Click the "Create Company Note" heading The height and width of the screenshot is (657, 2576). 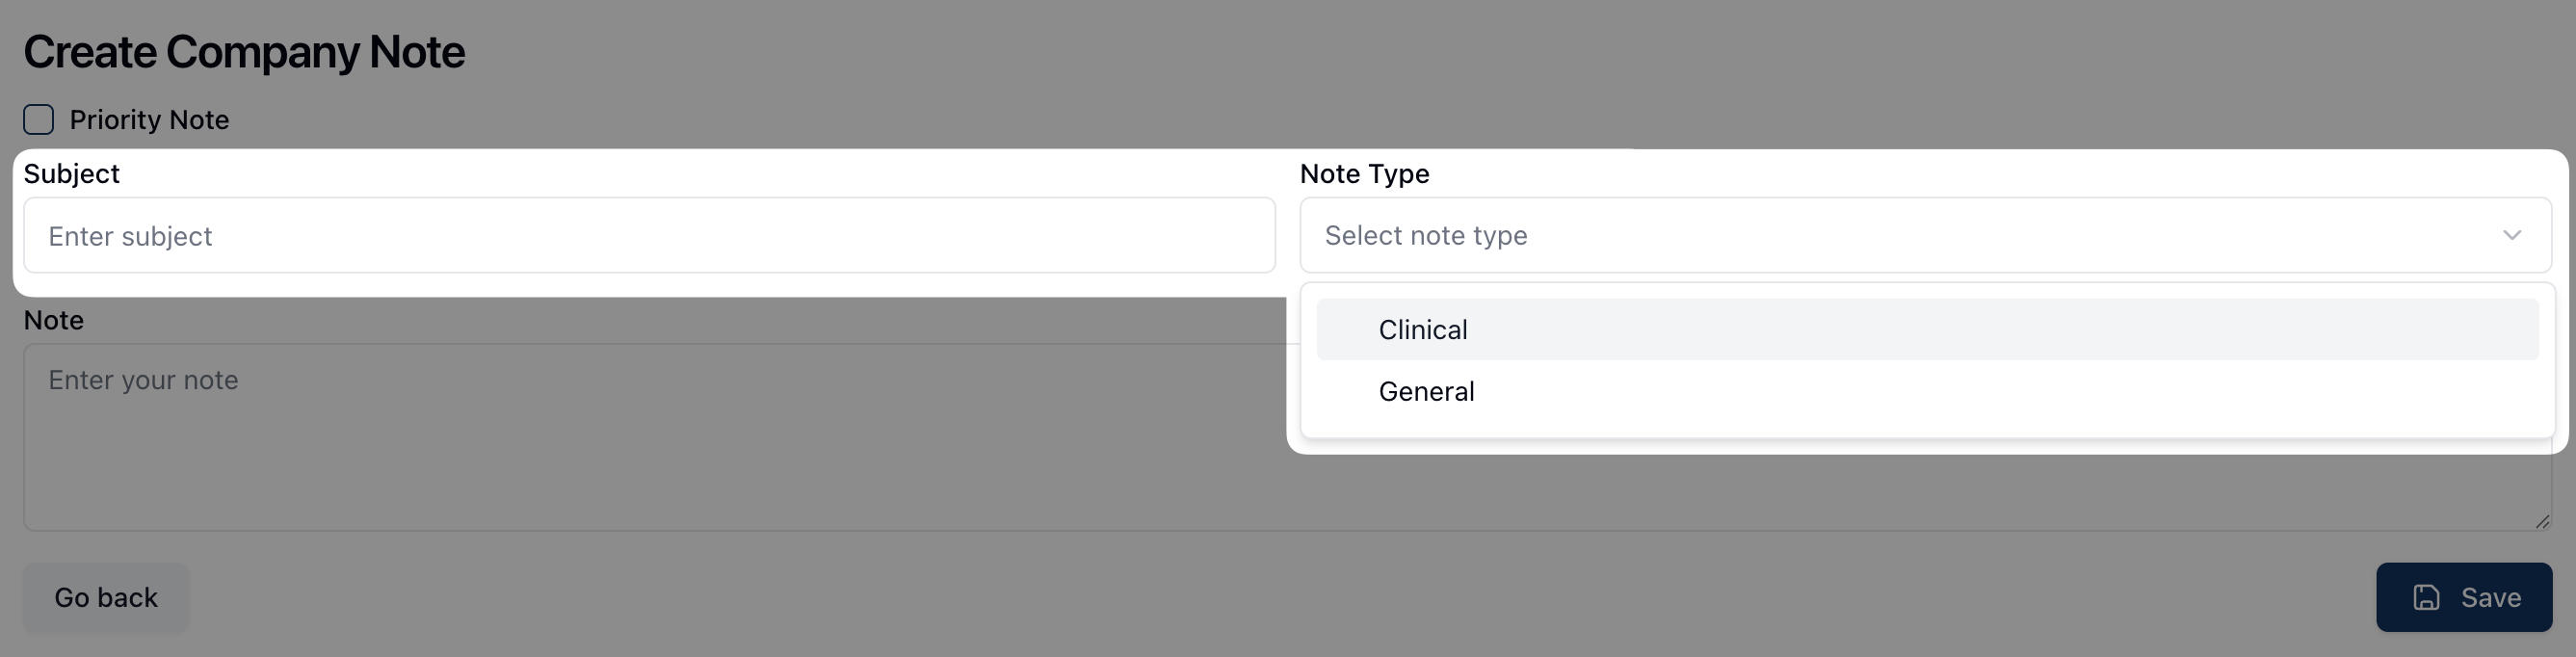click(x=244, y=52)
